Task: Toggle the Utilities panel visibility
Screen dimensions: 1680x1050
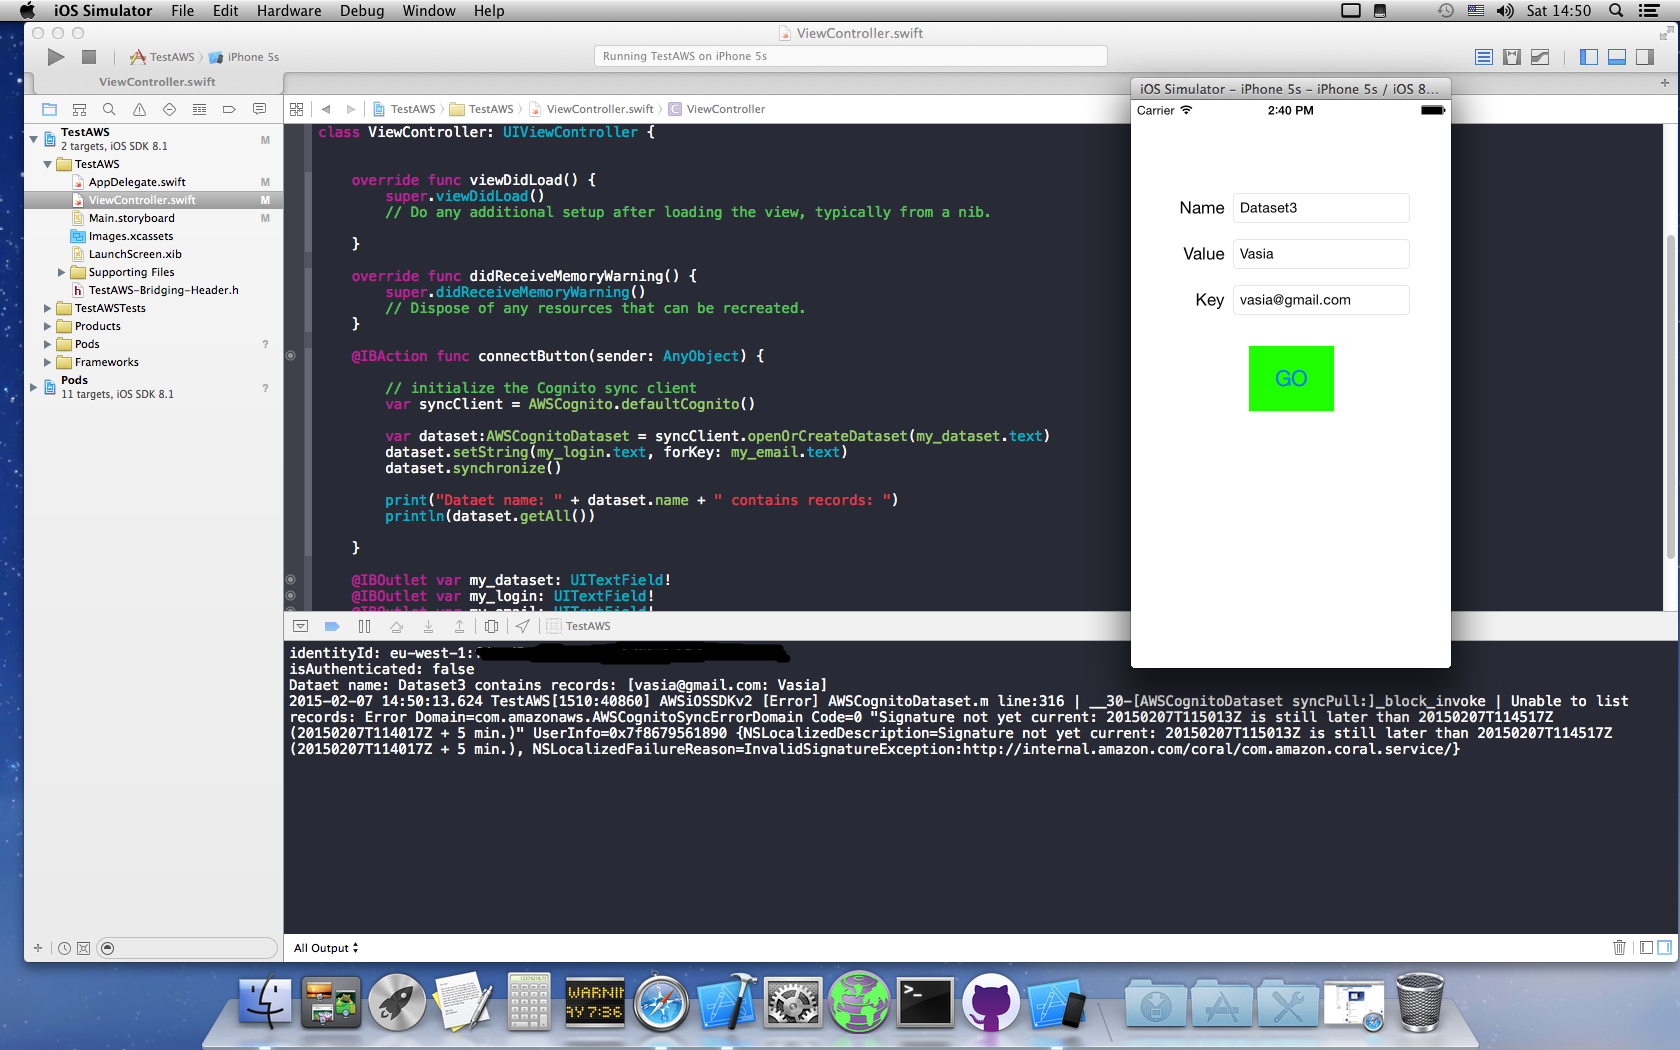Action: point(1645,57)
